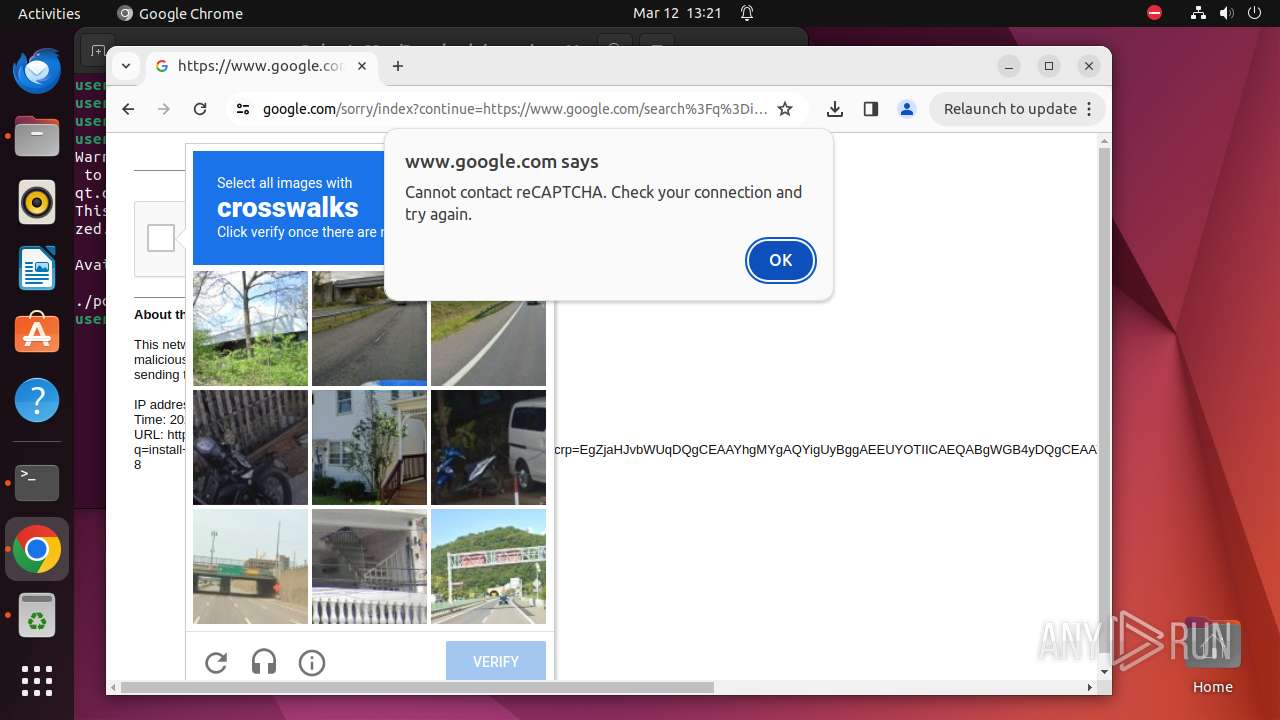Open Thunderbird Mail from dock
The width and height of the screenshot is (1280, 720).
point(37,71)
